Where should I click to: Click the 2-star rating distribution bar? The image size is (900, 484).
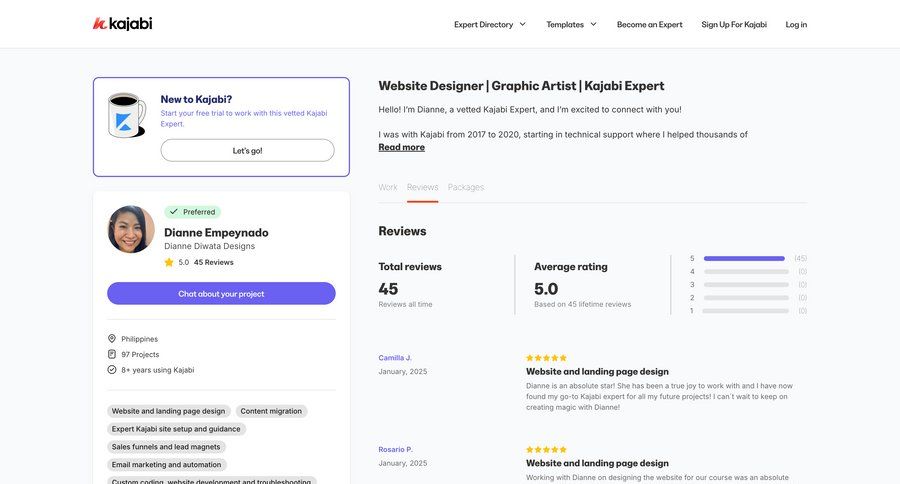[746, 298]
